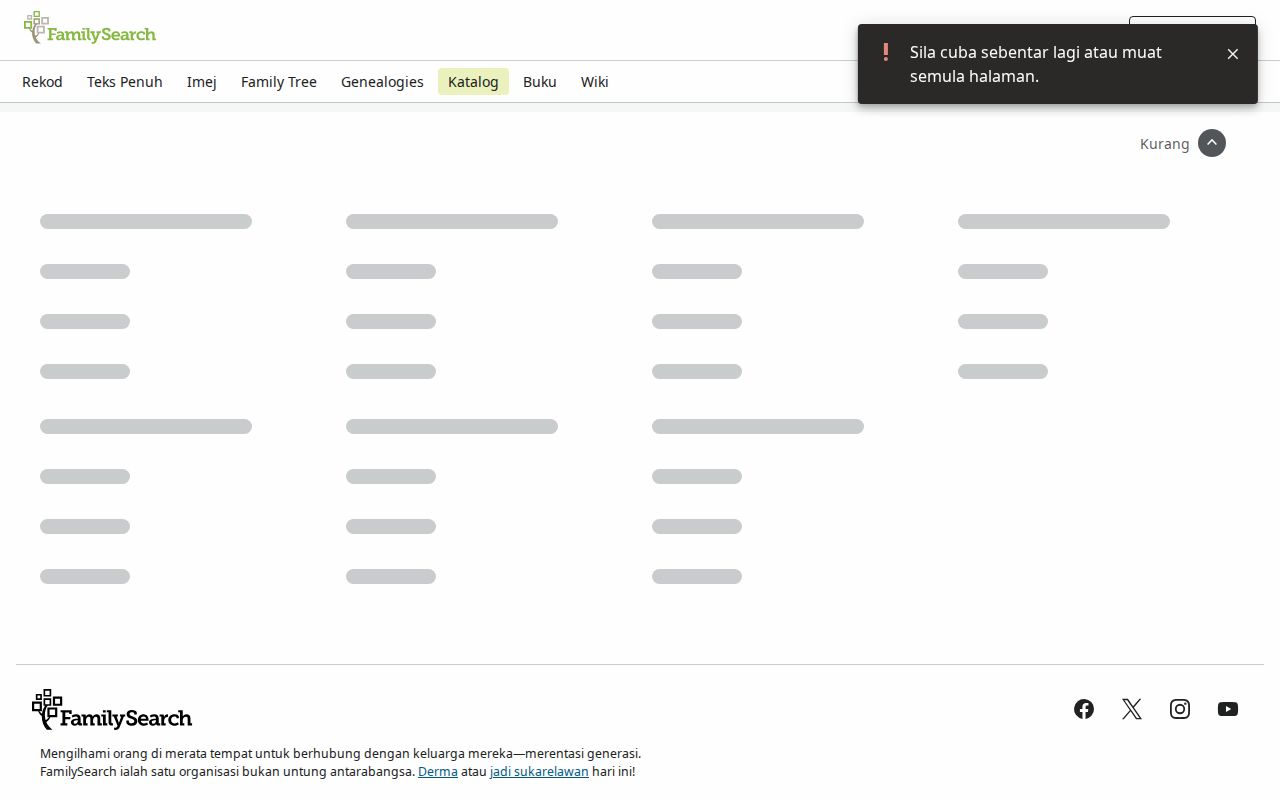Go to the Imej tab
The image size is (1280, 800).
[x=202, y=82]
